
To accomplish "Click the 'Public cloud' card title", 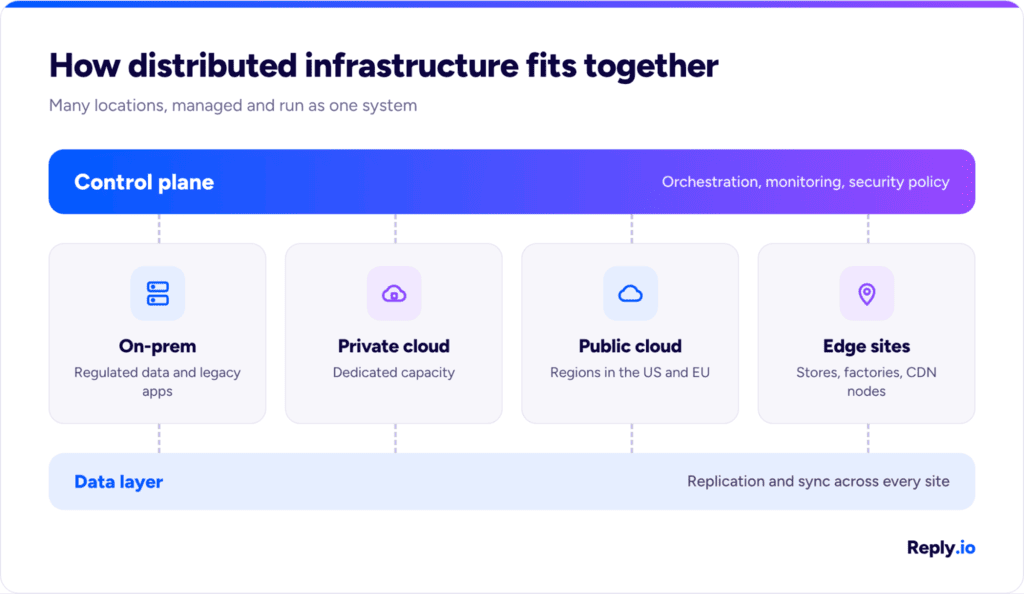I will 630,346.
